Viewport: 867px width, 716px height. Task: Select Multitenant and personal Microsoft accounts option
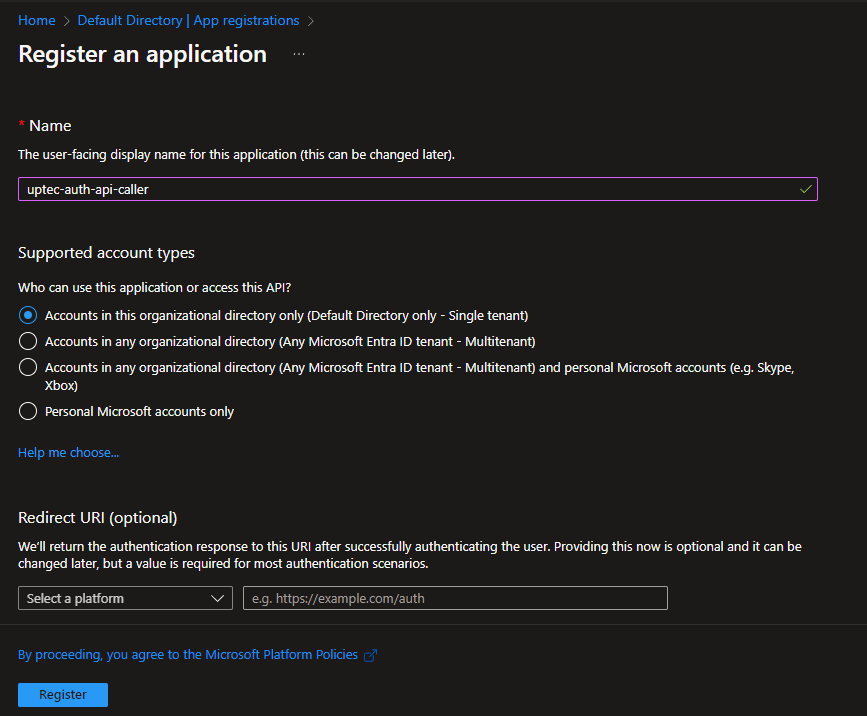pos(28,367)
